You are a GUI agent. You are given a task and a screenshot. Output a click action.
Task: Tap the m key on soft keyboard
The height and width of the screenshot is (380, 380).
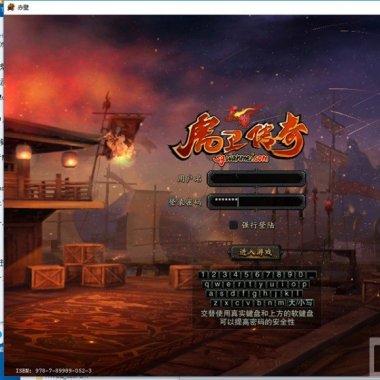281,303
